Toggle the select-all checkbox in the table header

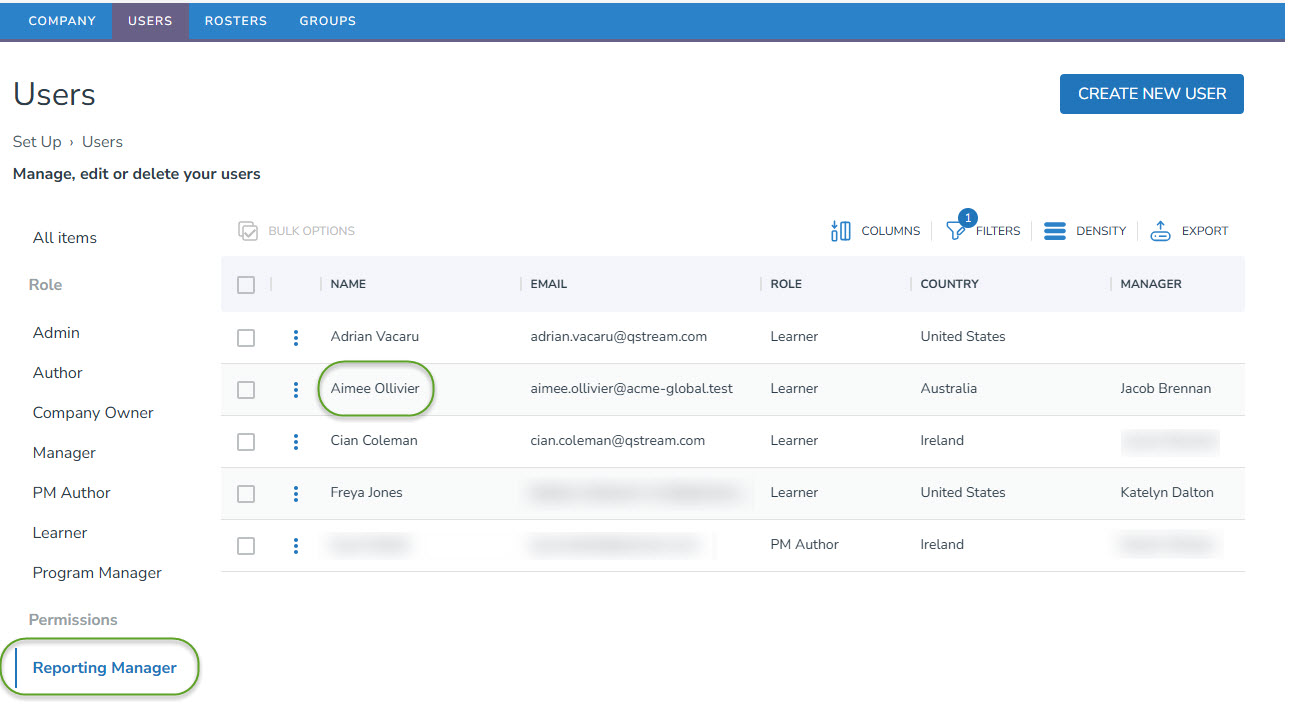[x=246, y=285]
